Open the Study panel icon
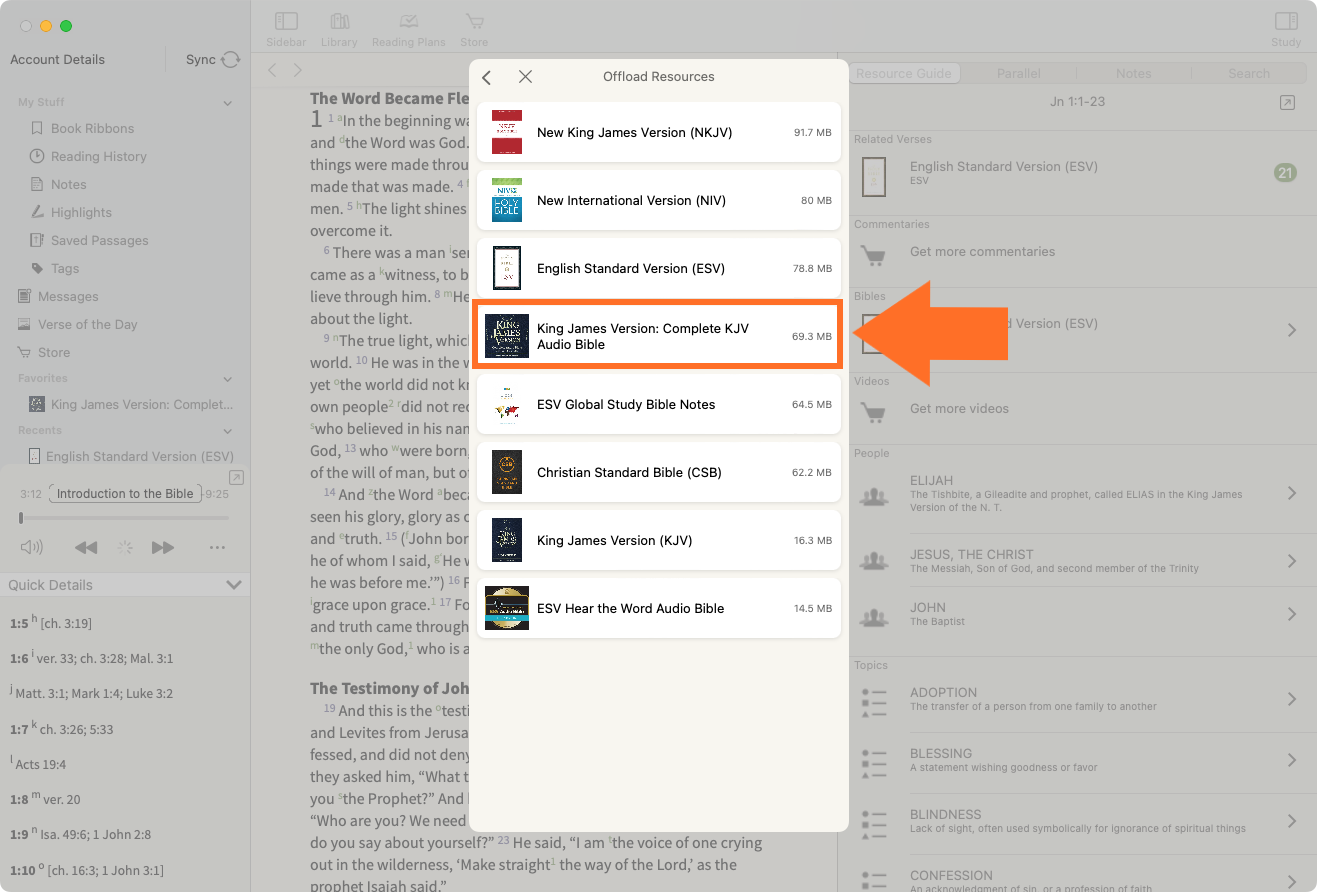The image size is (1317, 892). [x=1286, y=22]
